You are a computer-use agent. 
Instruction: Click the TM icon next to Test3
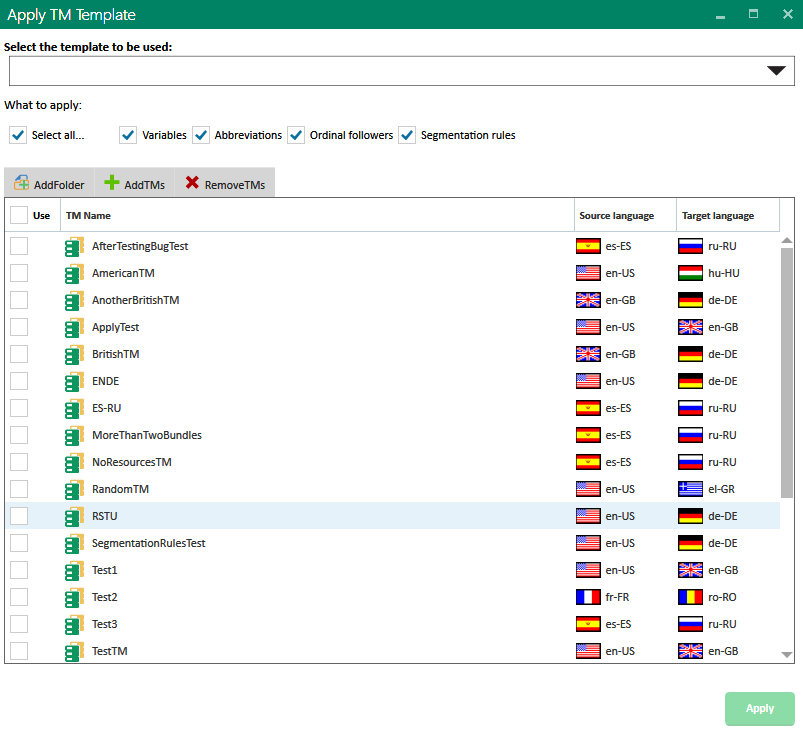click(74, 624)
